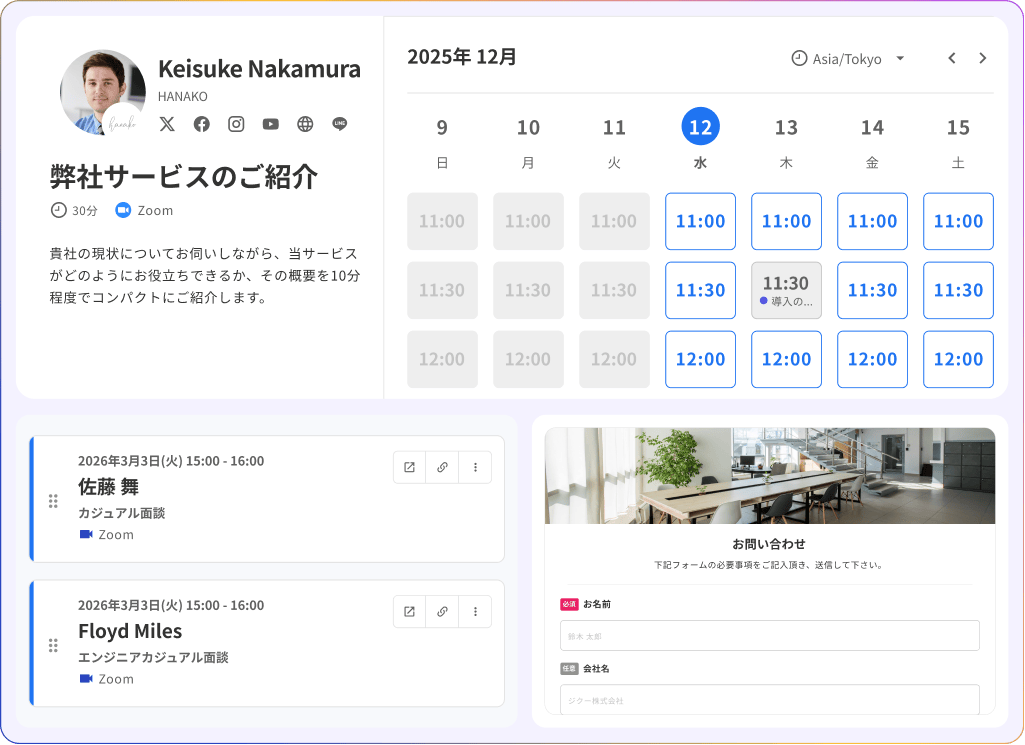Go to previous week with left chevron
This screenshot has height=745, width=1025.
click(x=951, y=58)
